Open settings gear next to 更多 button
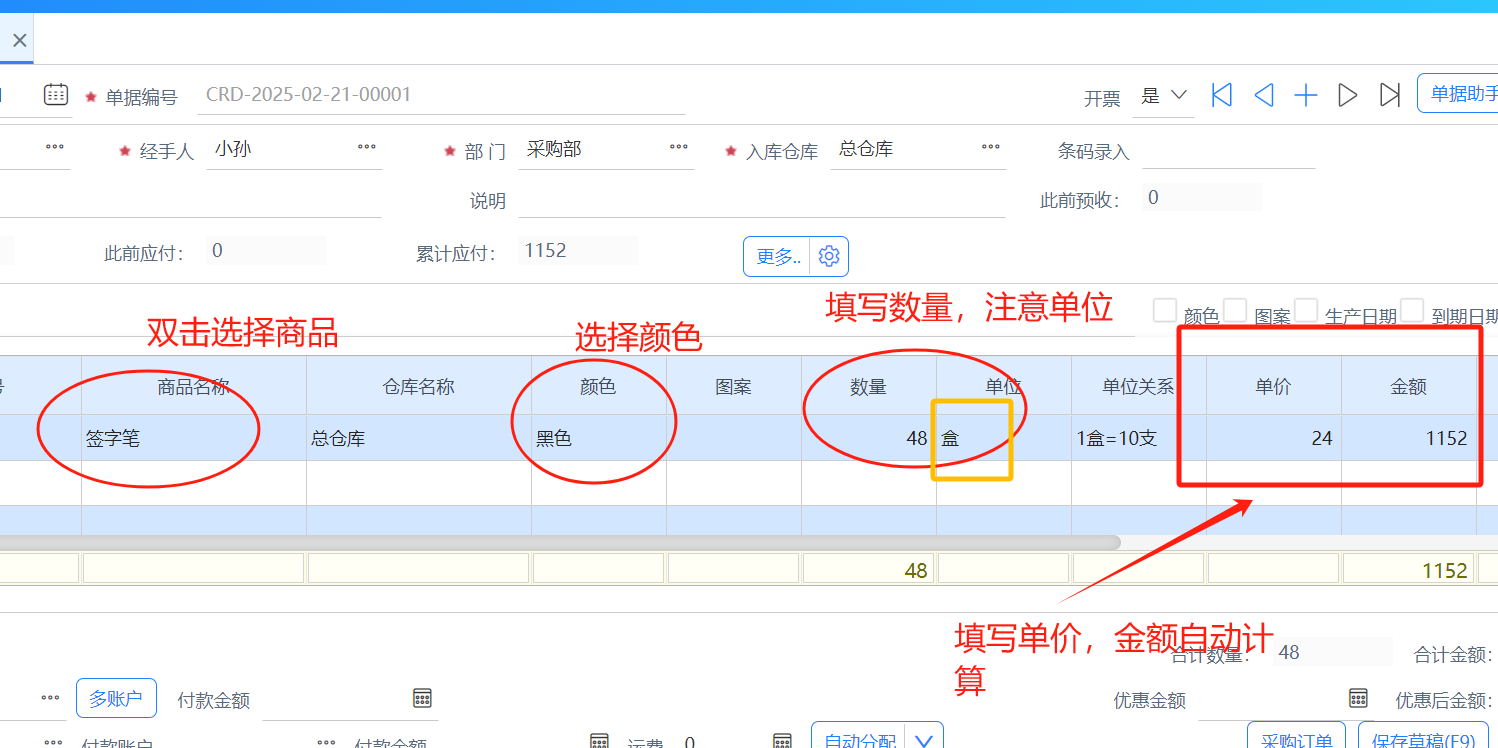The image size is (1498, 748). 828,257
